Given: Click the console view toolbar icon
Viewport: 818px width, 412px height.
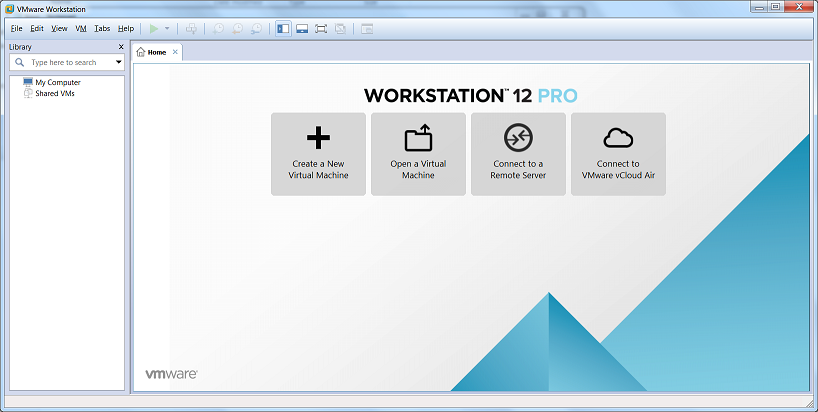Looking at the screenshot, I should click(x=367, y=29).
